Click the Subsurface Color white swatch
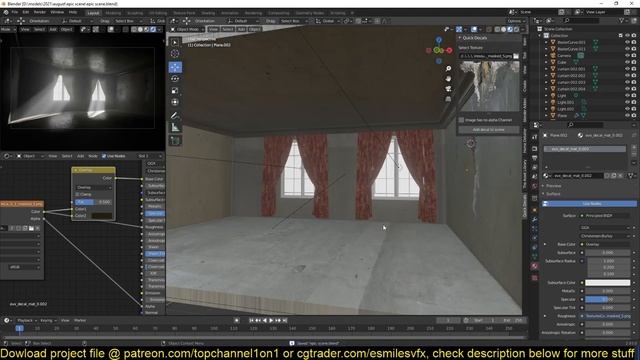Image resolution: width=640 pixels, height=360 pixels. (x=607, y=282)
